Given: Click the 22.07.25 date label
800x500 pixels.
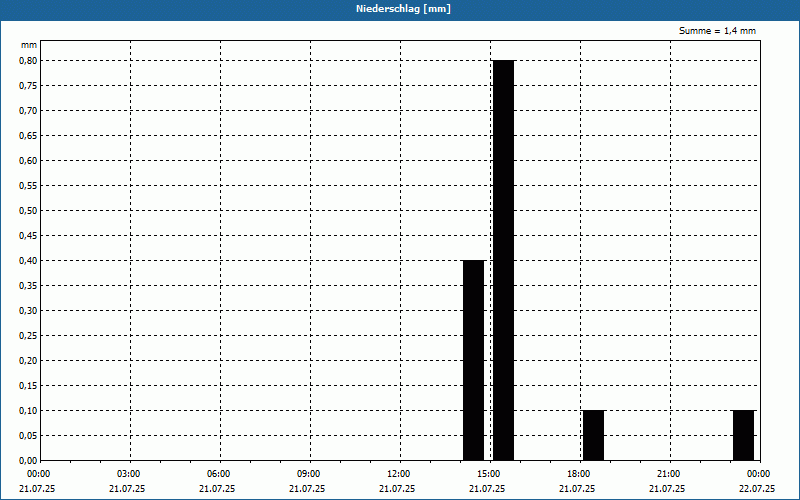Looking at the screenshot, I should (757, 489).
